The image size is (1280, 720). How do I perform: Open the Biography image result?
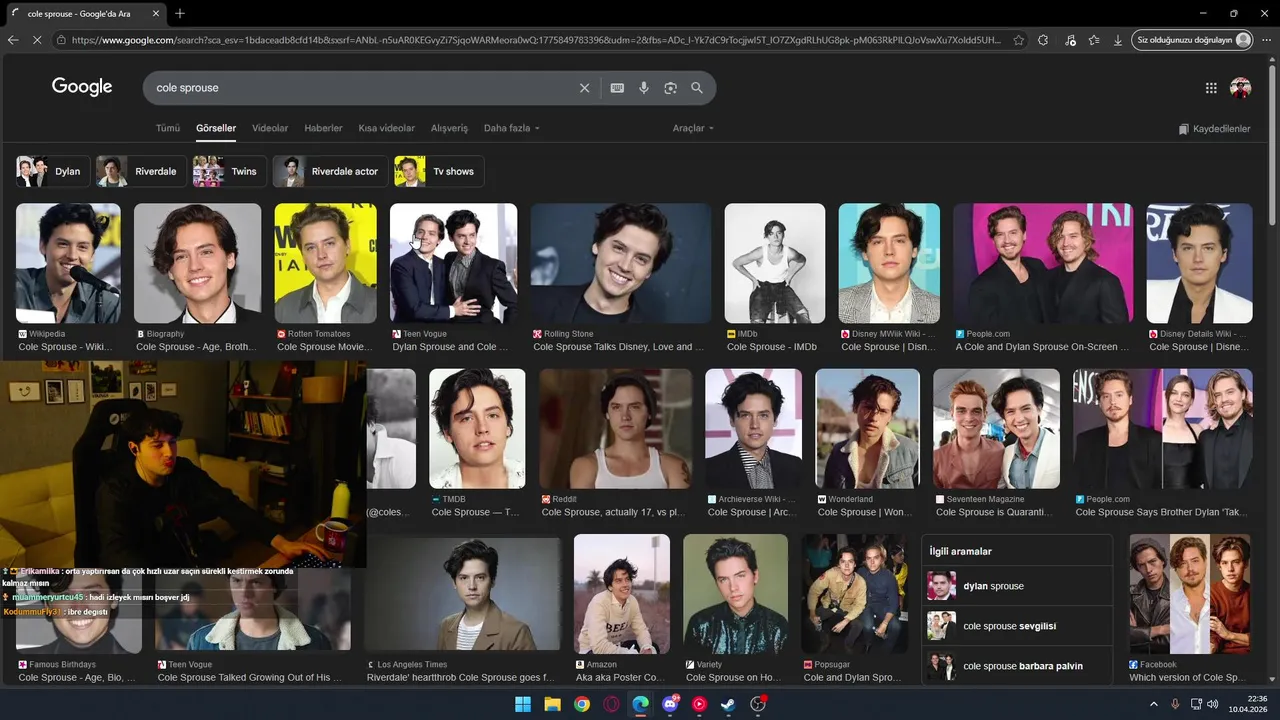pos(197,263)
